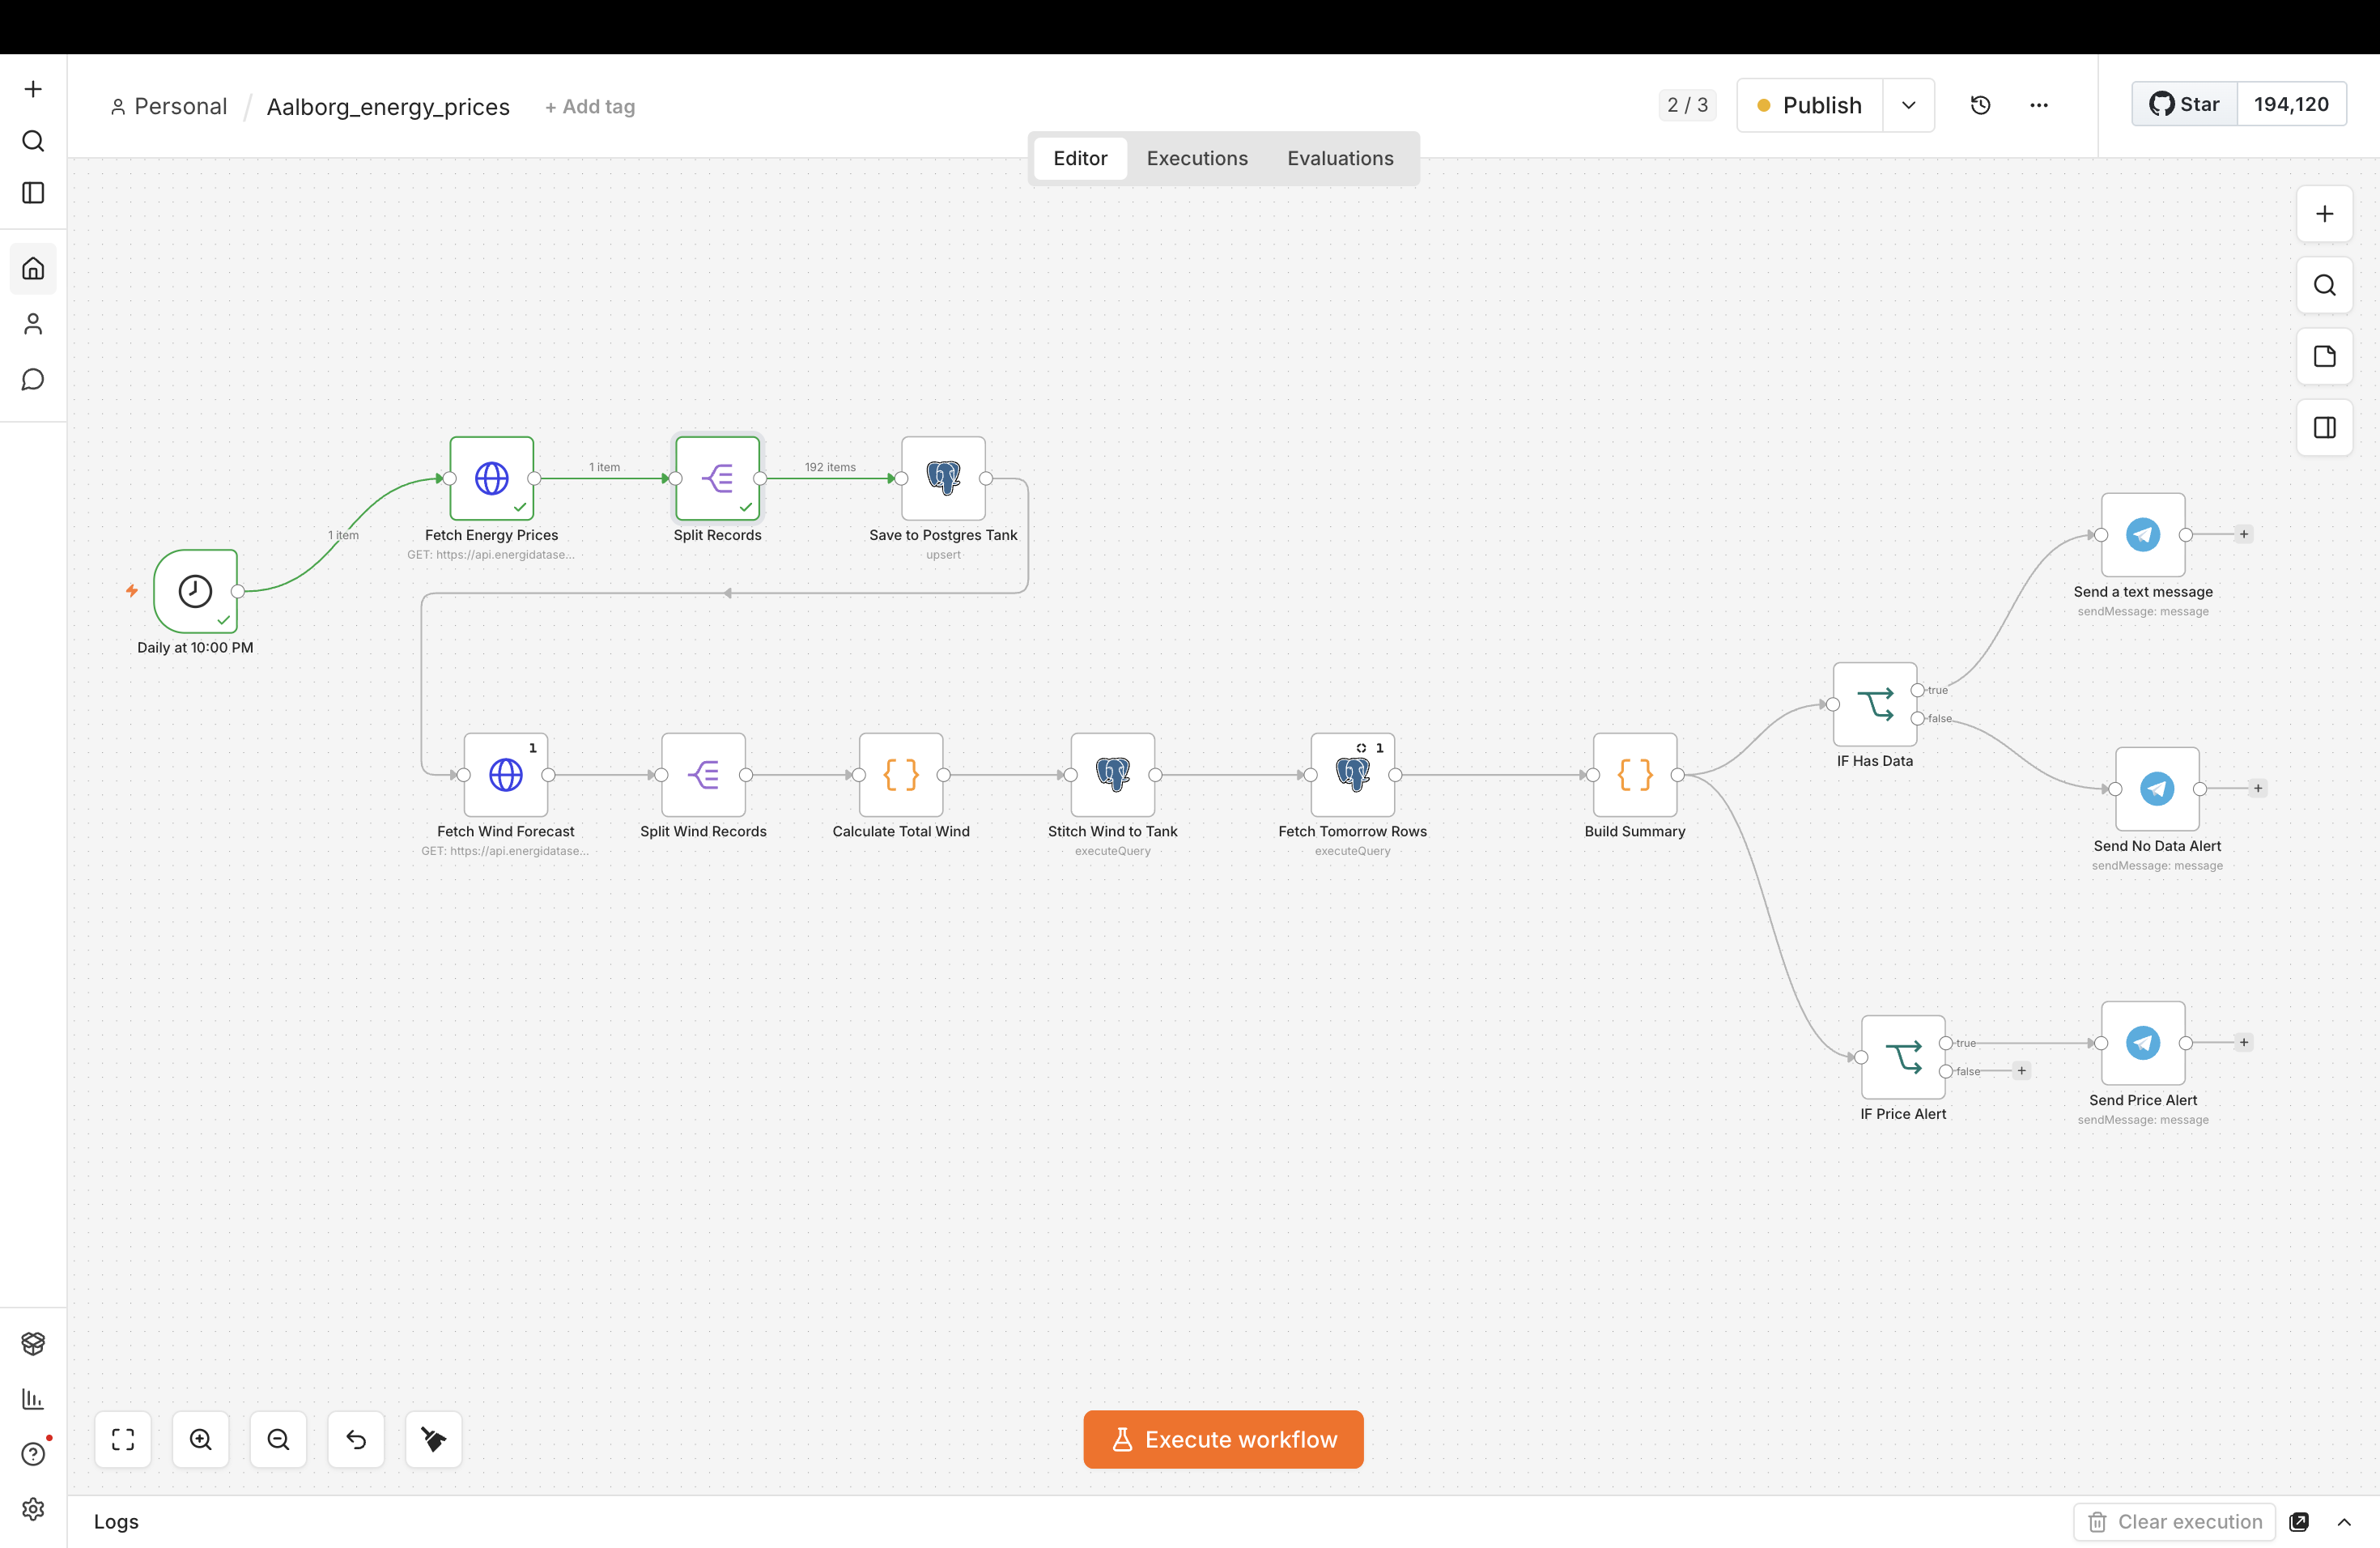Screen dimensions: 2380x1548
Task: Select the Fetch Wind Forecast node
Action: [506, 775]
